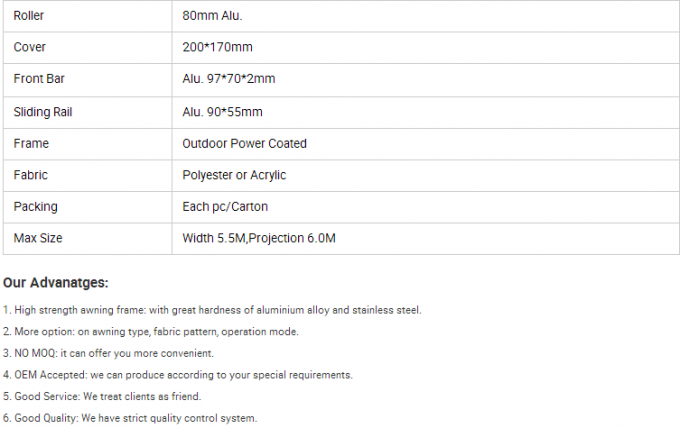Screen dimensions: 680x428
Task: Click the 80mm Alu. value cell
Action: tap(213, 16)
